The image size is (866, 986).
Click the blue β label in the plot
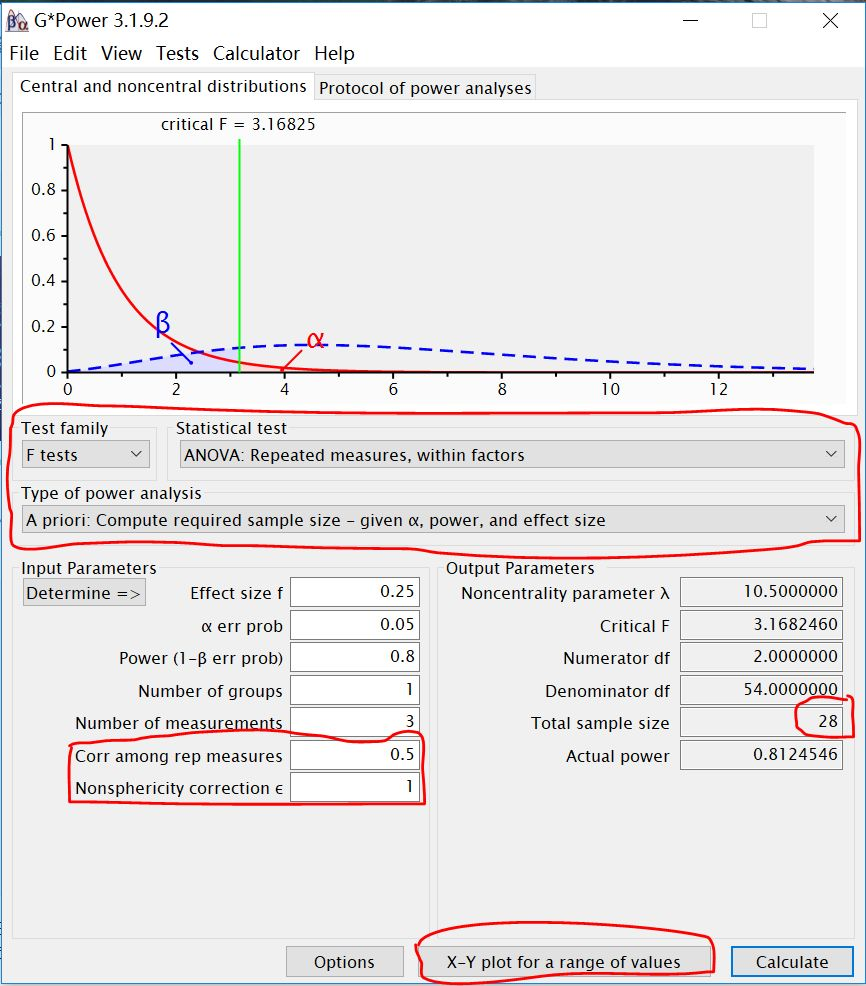(x=163, y=324)
